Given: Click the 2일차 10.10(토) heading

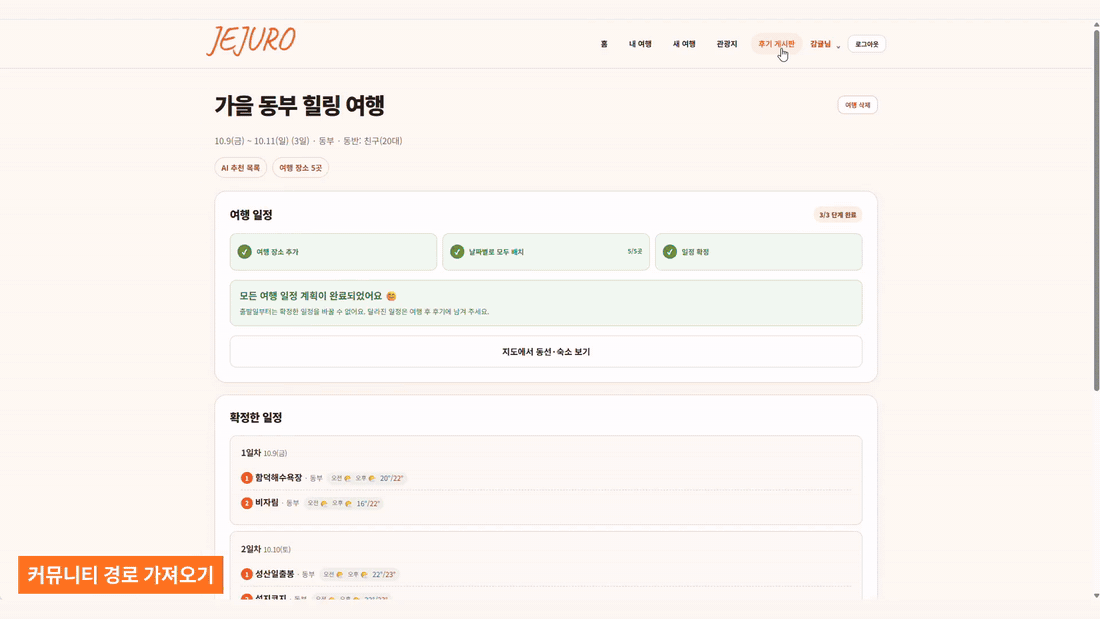Looking at the screenshot, I should tap(266, 550).
